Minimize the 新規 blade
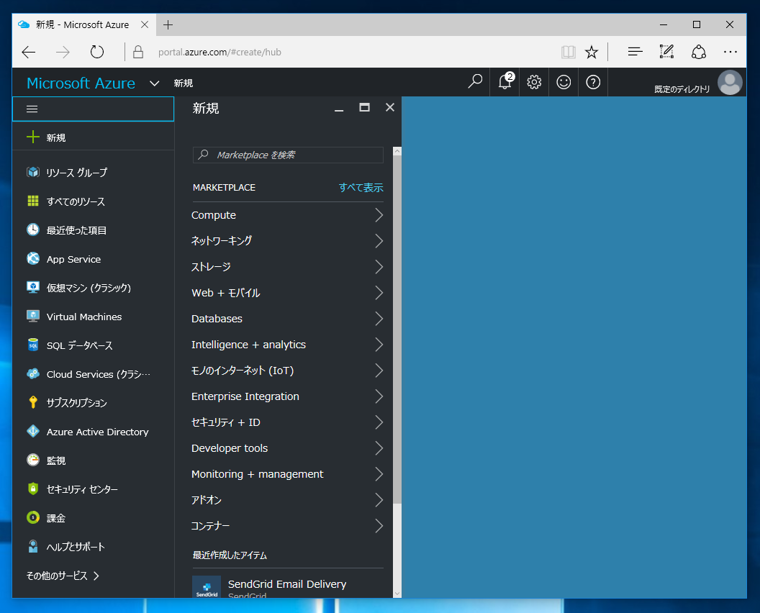This screenshot has width=760, height=613. point(339,110)
